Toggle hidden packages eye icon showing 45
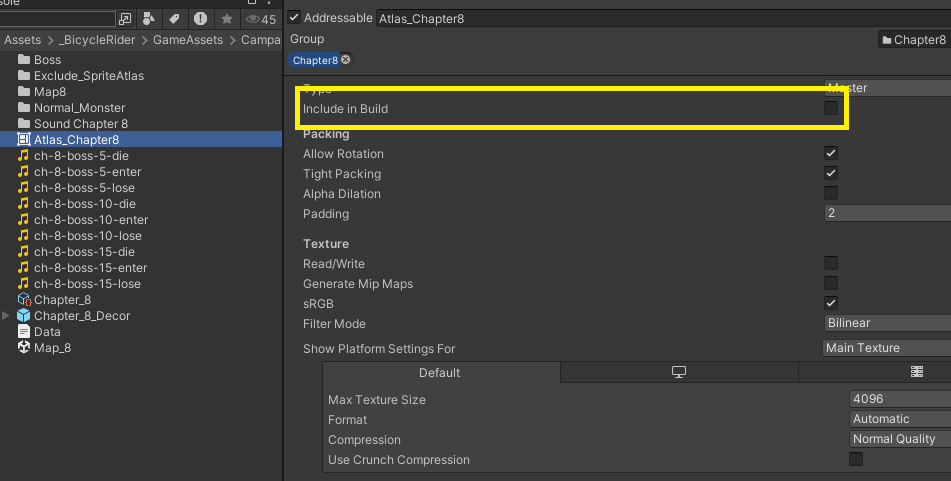951x481 pixels. (261, 19)
